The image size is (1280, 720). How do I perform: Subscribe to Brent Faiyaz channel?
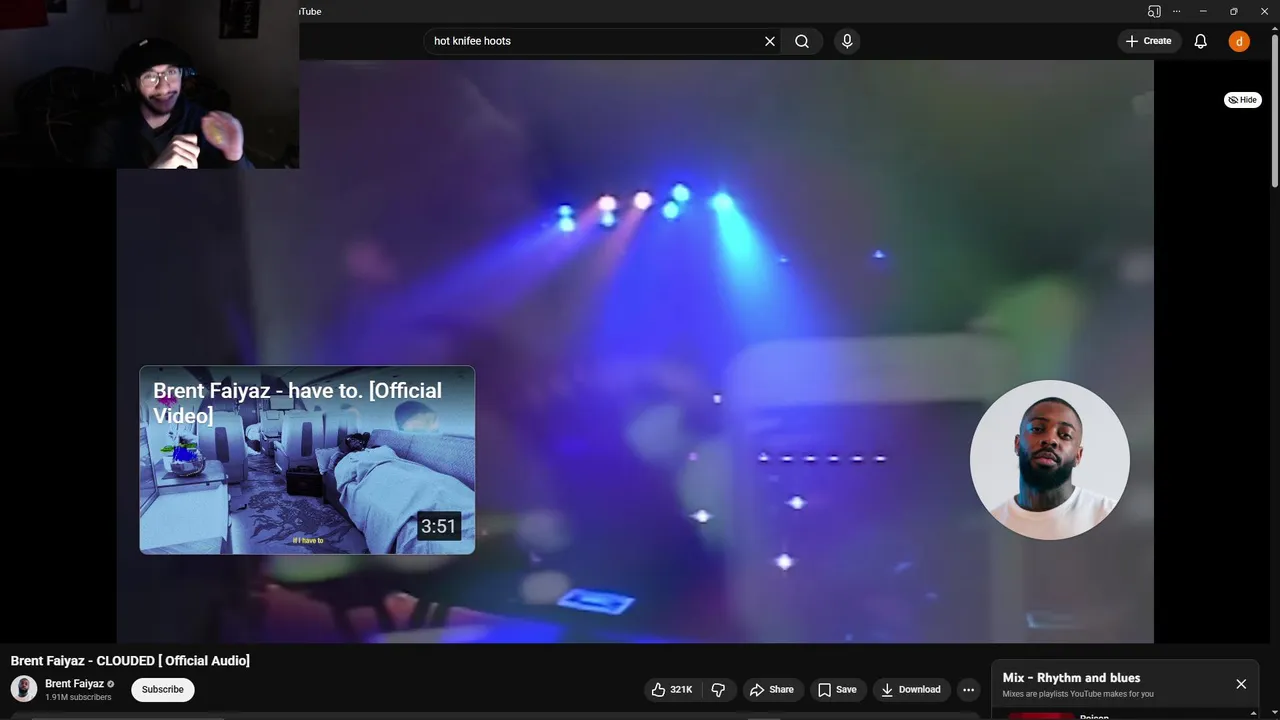pyautogui.click(x=162, y=689)
